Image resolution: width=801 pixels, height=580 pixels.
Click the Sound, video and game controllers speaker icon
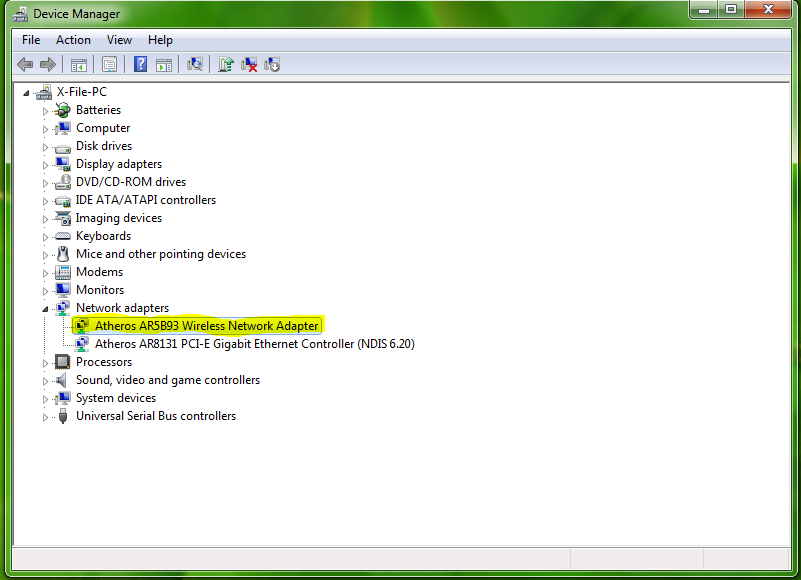(62, 380)
